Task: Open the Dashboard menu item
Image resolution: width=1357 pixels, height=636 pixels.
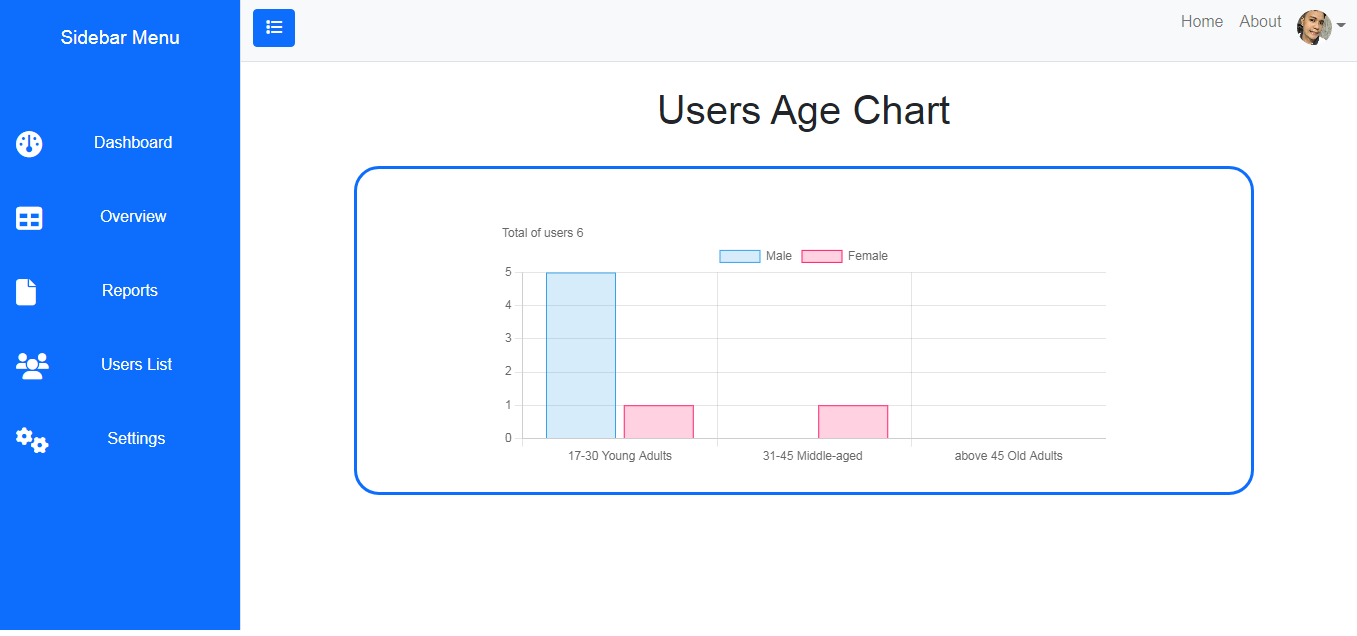Action: coord(133,143)
